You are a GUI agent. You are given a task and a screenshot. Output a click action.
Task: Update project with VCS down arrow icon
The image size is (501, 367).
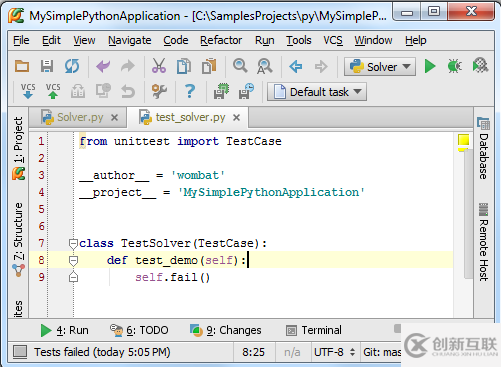pyautogui.click(x=28, y=91)
